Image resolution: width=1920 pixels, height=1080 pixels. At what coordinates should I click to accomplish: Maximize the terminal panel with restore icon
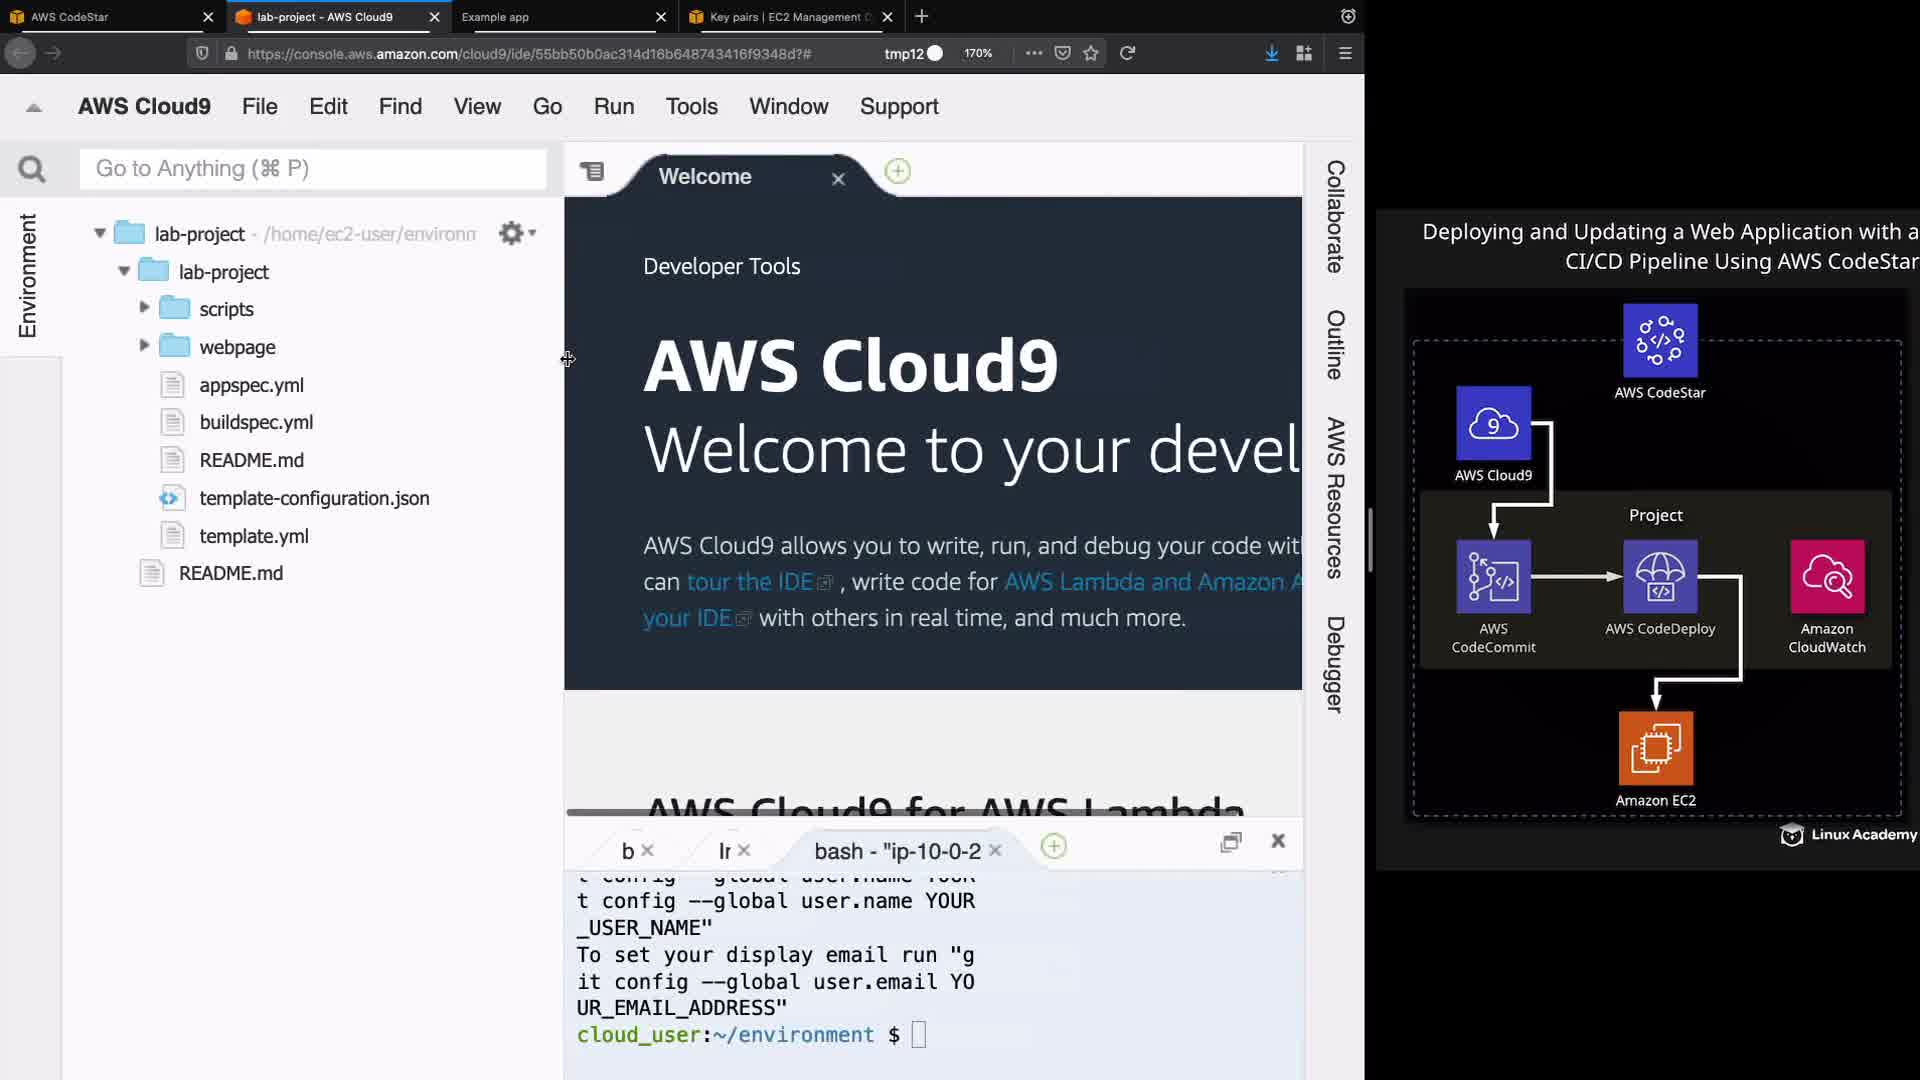point(1231,842)
